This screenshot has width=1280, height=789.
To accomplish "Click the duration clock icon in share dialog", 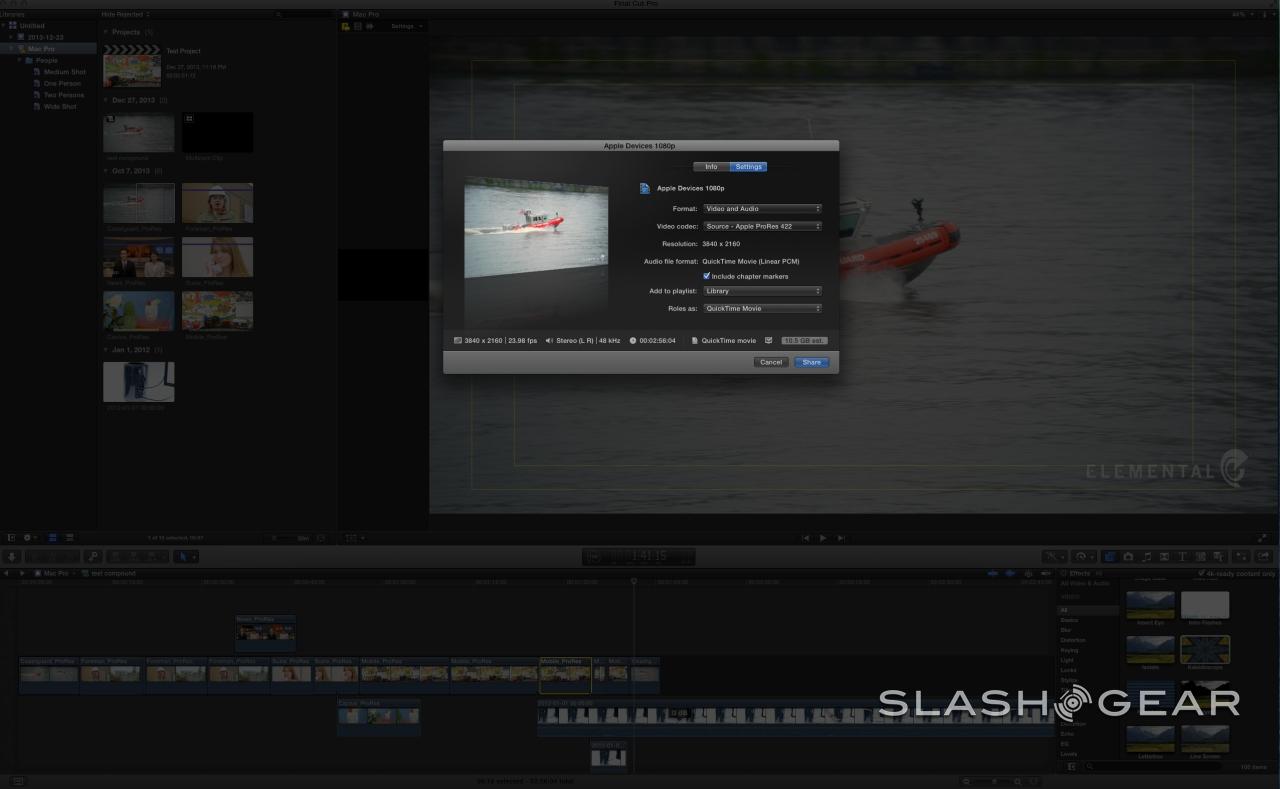I will 633,341.
